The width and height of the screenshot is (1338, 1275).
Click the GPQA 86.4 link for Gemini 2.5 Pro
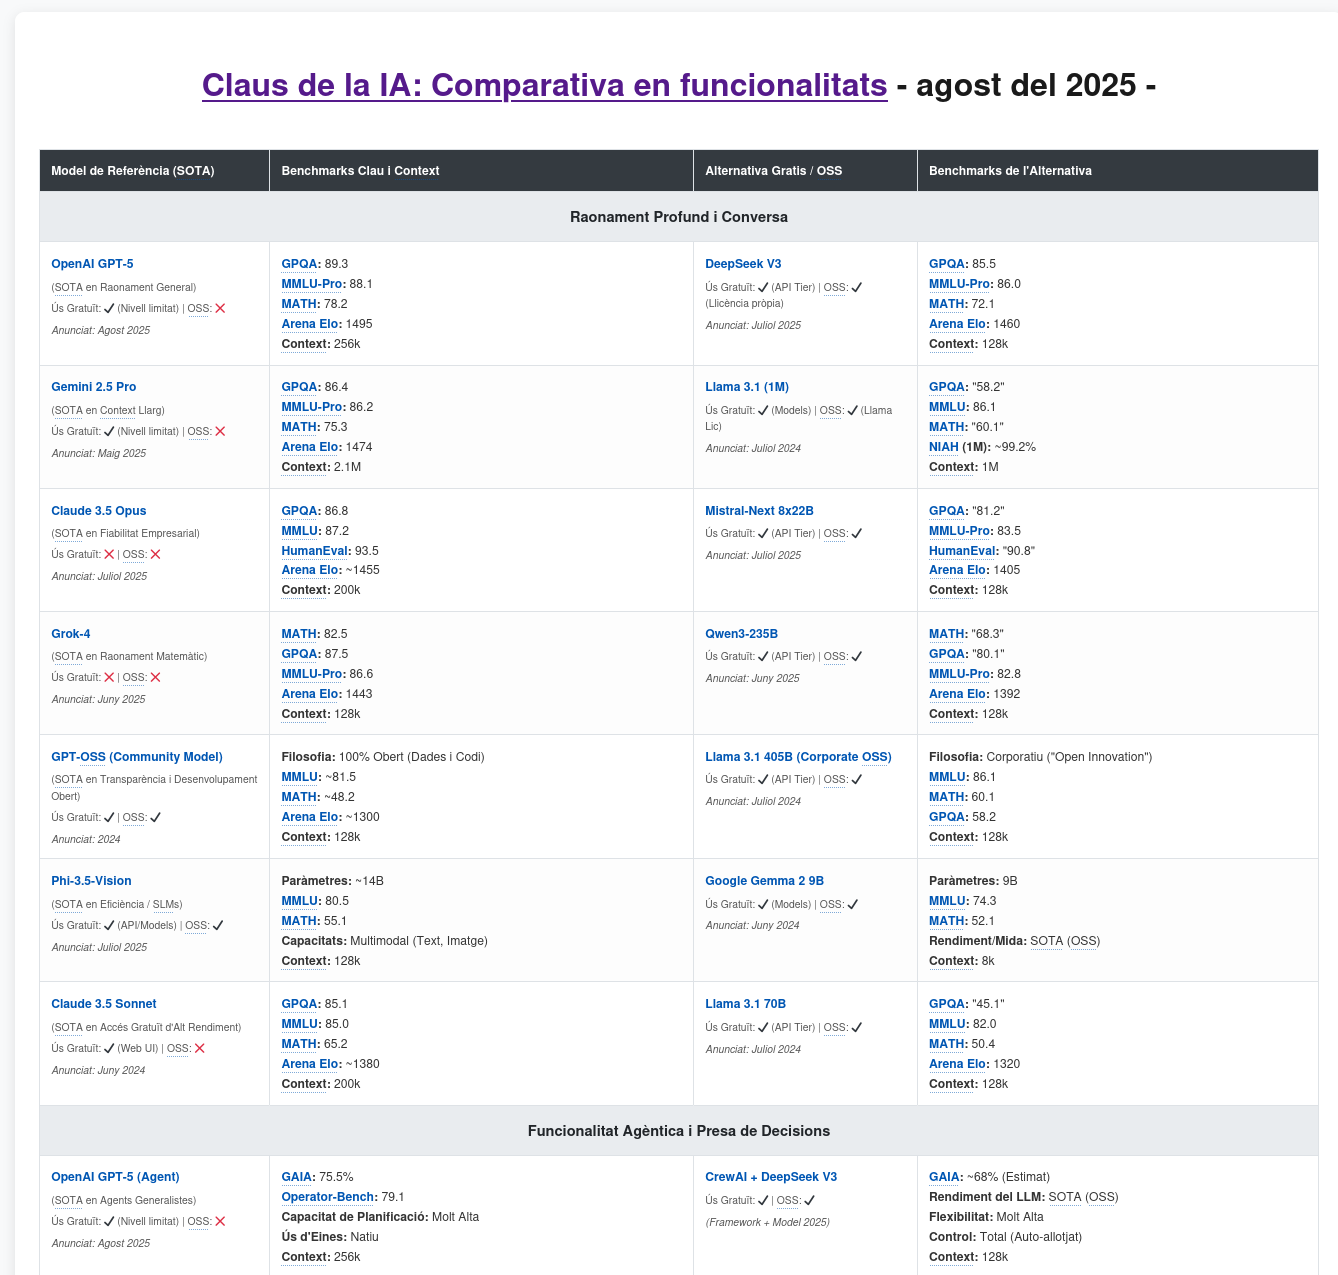click(300, 387)
